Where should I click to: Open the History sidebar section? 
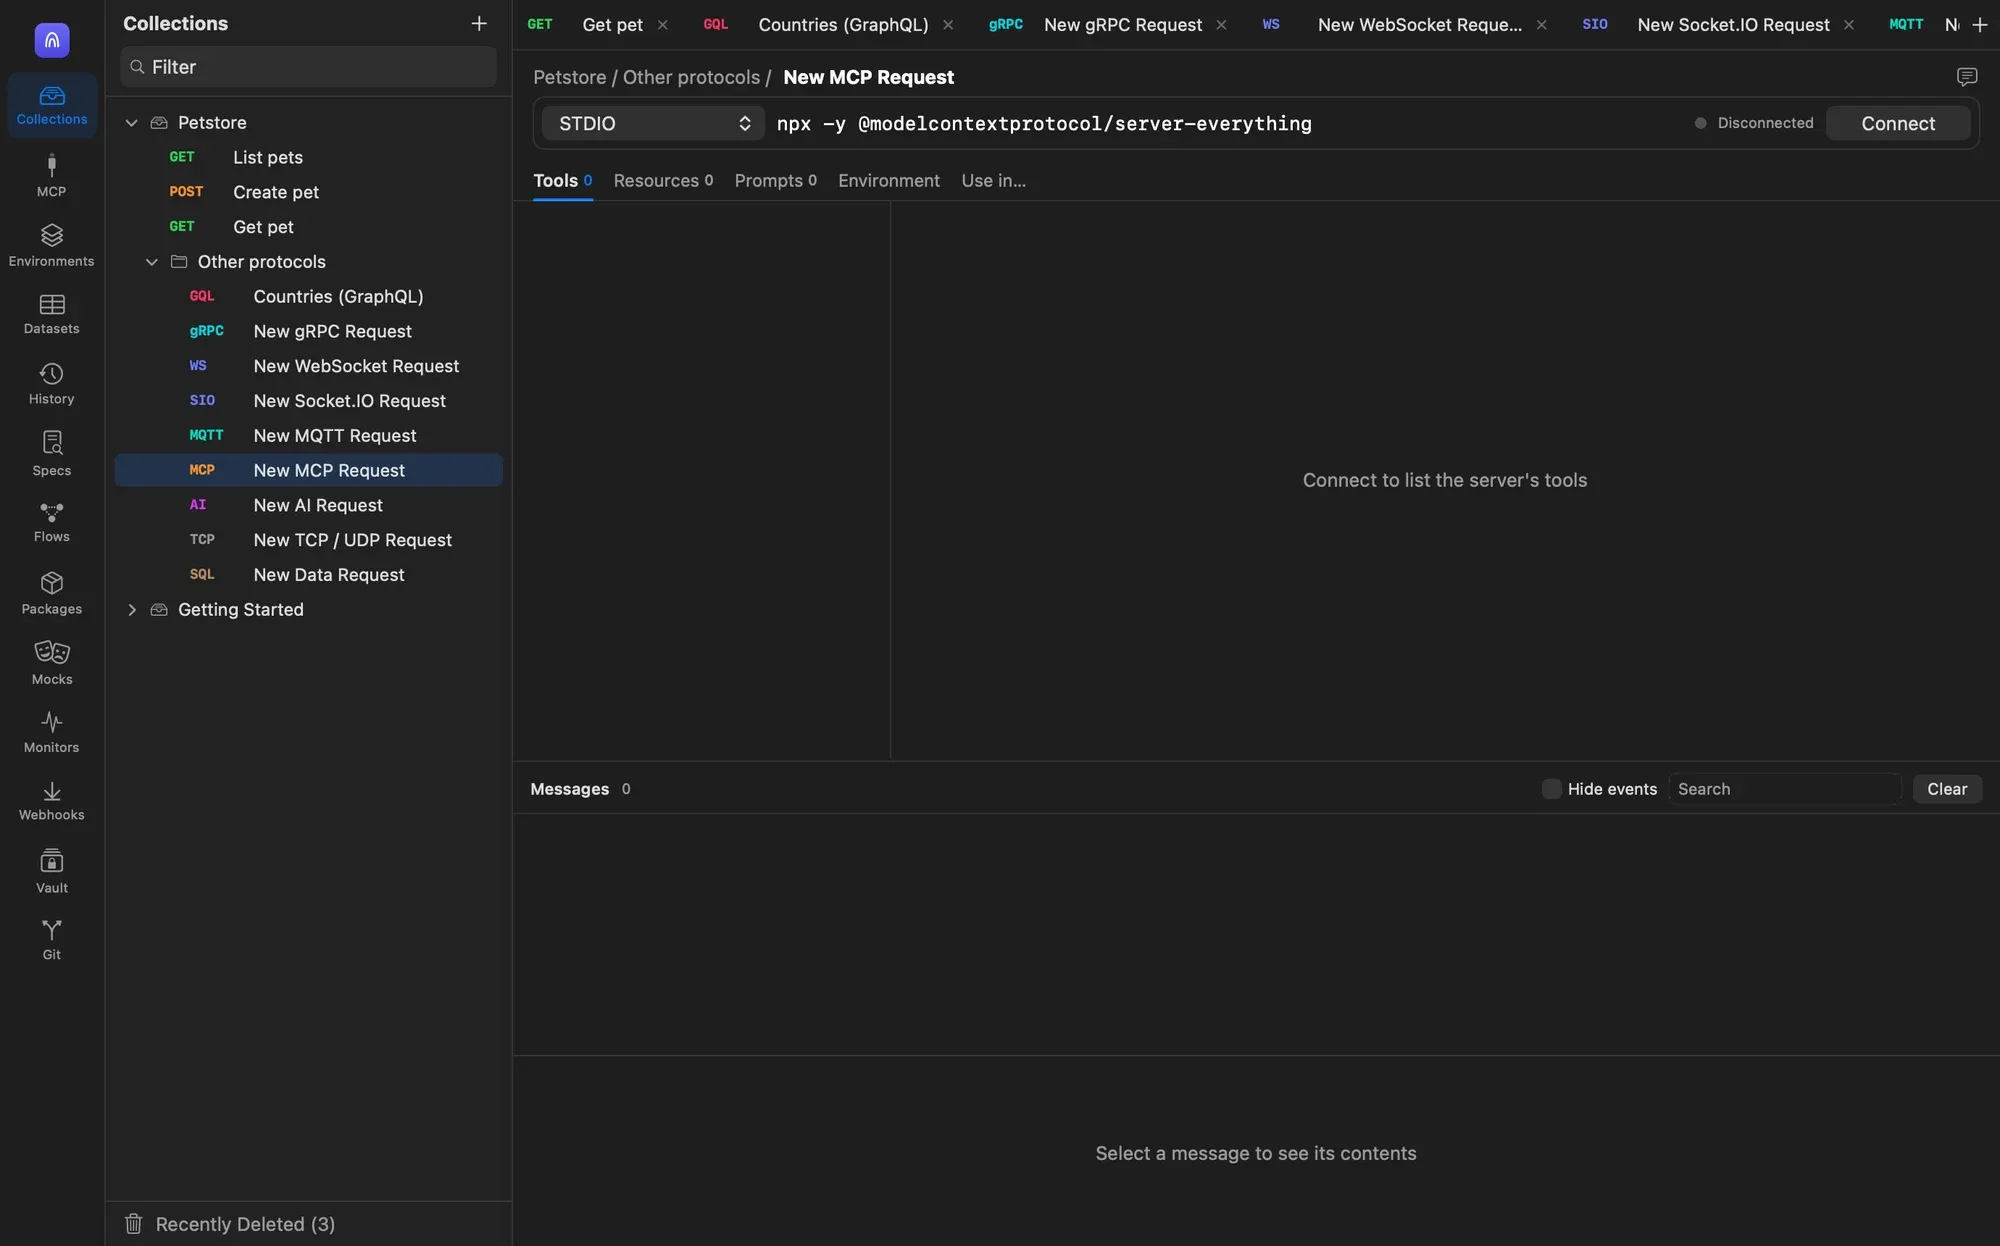coord(52,384)
